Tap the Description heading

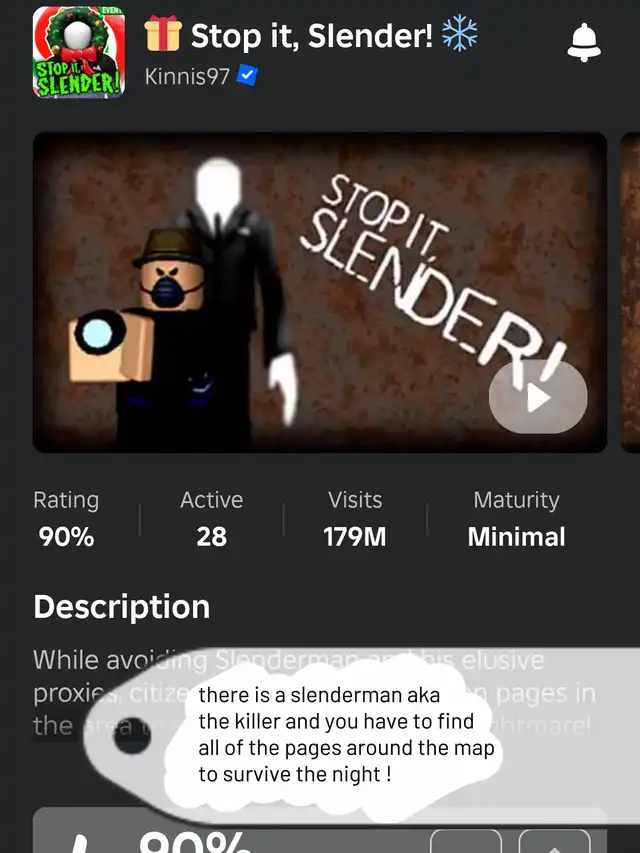122,607
